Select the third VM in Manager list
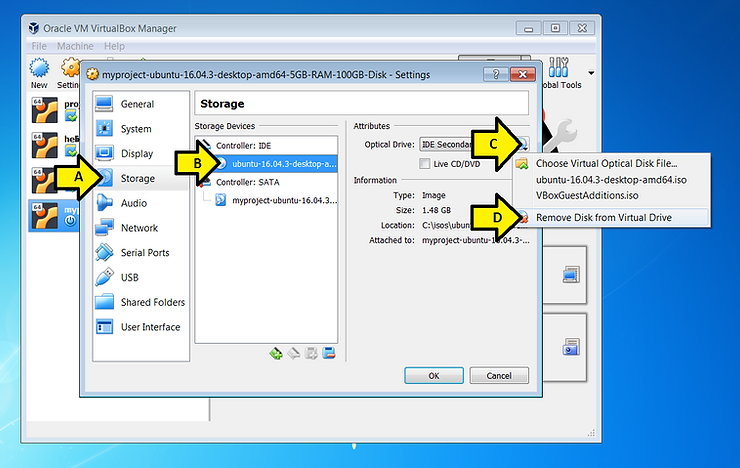 pyautogui.click(x=54, y=180)
